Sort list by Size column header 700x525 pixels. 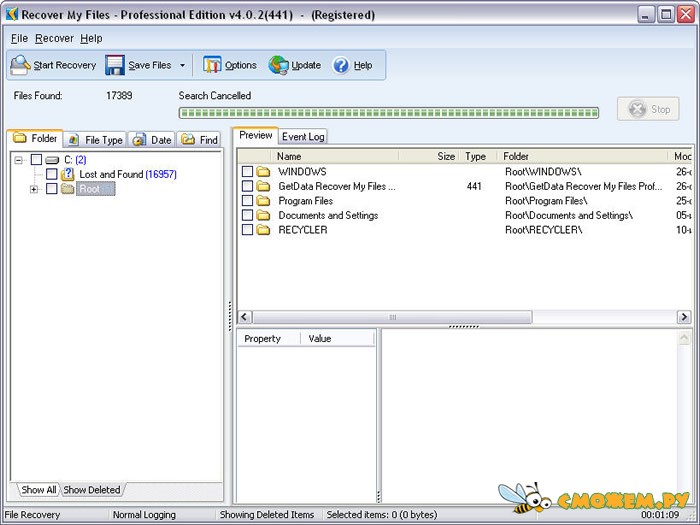tap(429, 156)
